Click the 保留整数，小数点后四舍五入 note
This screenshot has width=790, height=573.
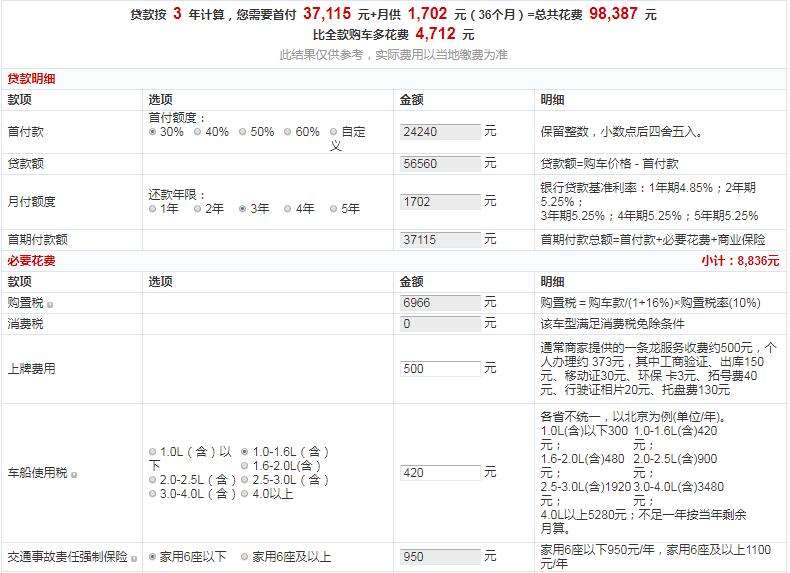[621, 132]
